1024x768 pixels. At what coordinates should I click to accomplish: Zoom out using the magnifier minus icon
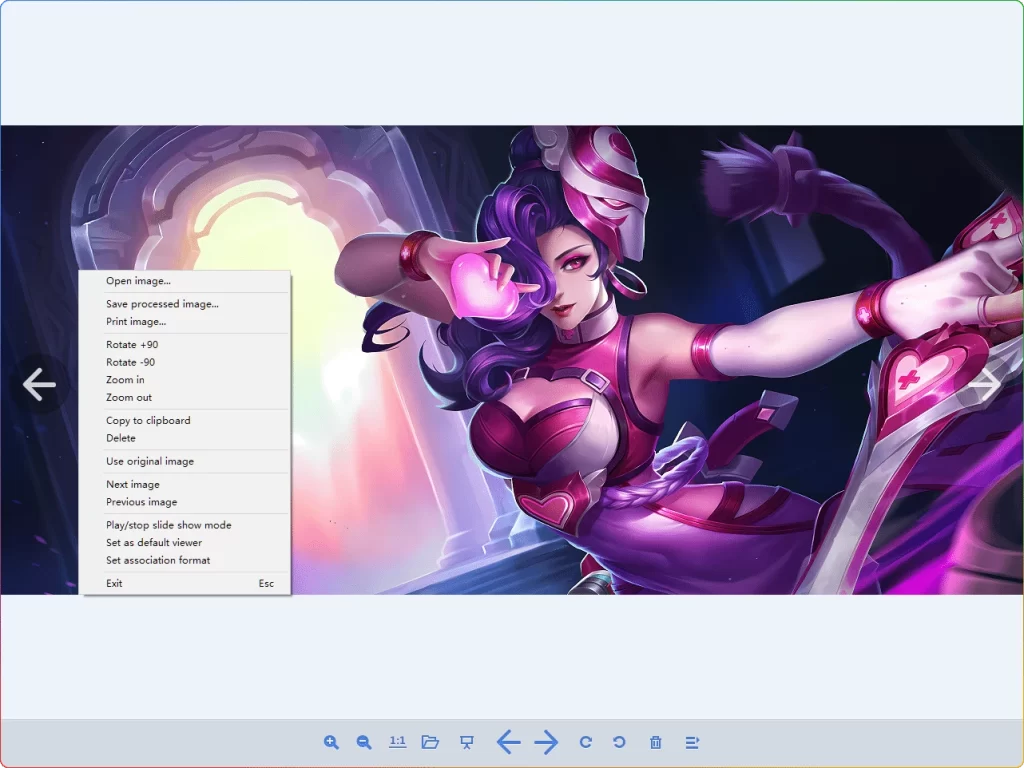tap(364, 742)
